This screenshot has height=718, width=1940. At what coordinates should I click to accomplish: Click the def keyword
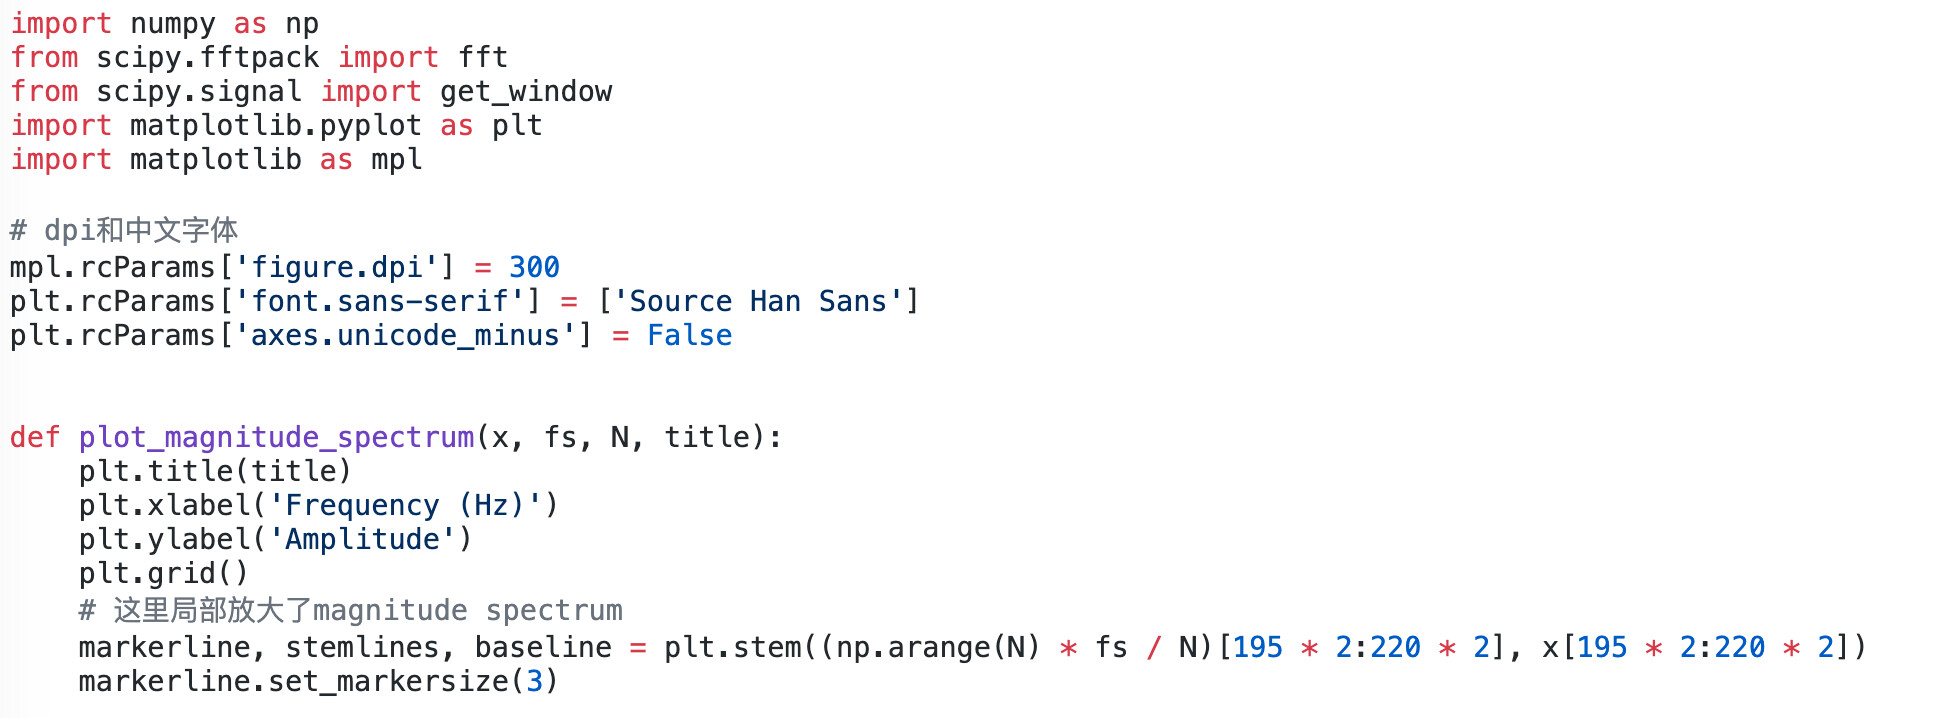point(35,437)
